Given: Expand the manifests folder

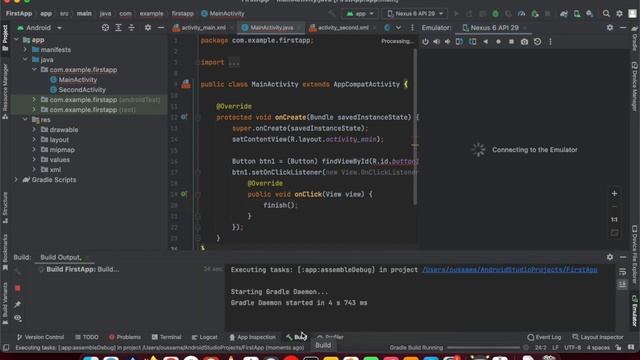Looking at the screenshot, I should tap(25, 50).
